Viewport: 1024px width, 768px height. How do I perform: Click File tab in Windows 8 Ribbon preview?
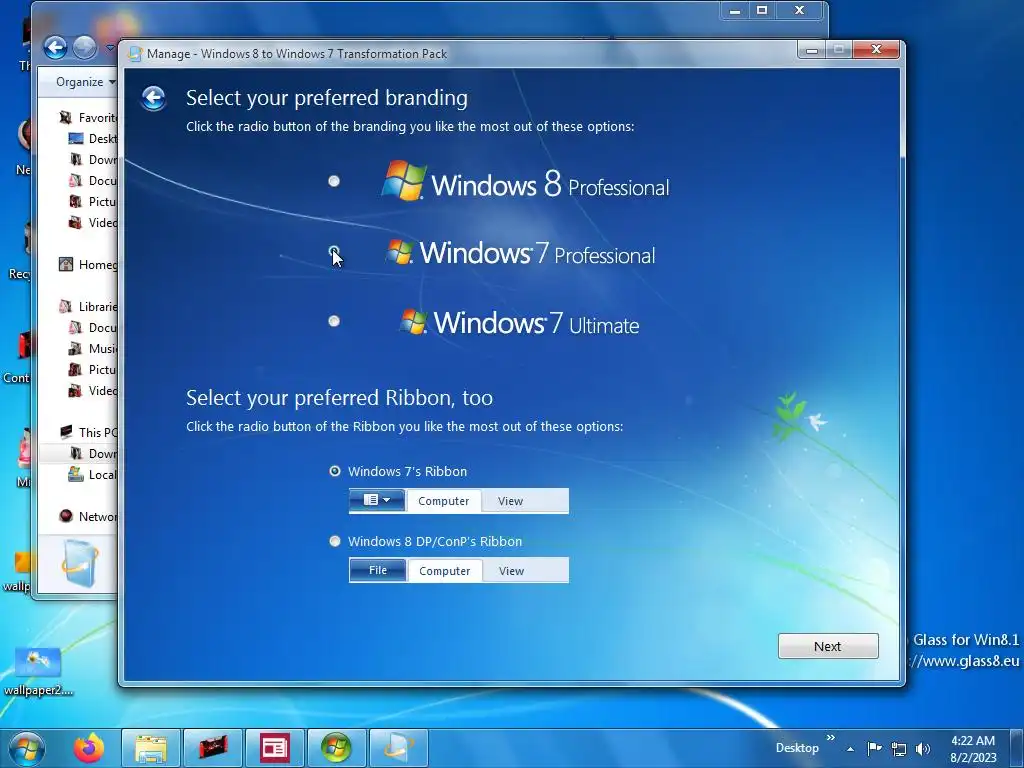coord(378,570)
